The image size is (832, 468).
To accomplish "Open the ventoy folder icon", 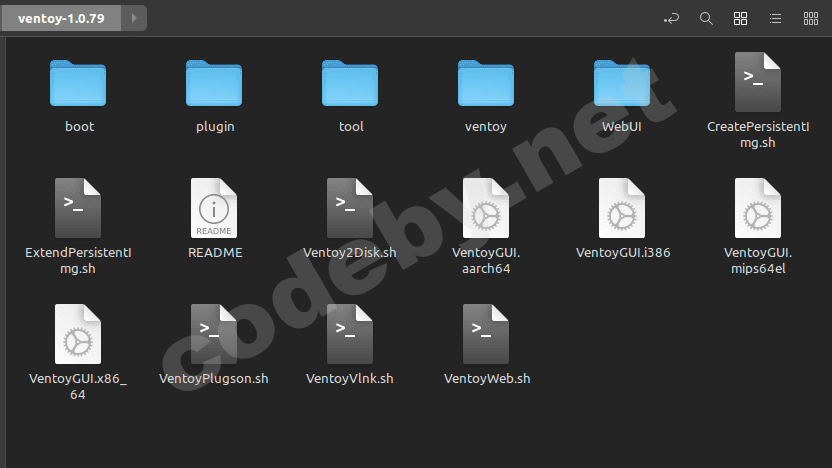I will 486,83.
